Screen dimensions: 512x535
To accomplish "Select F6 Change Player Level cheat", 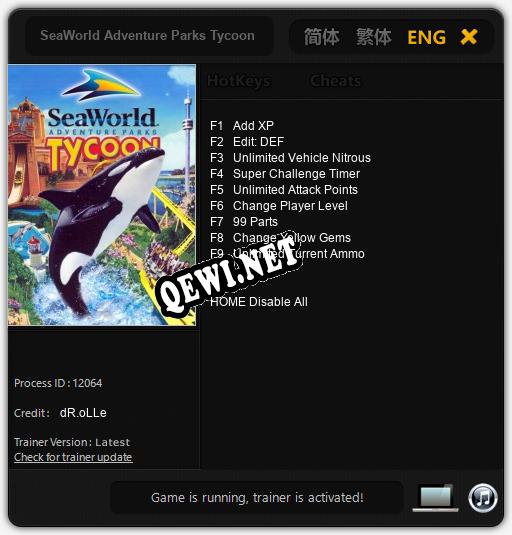I will click(279, 206).
